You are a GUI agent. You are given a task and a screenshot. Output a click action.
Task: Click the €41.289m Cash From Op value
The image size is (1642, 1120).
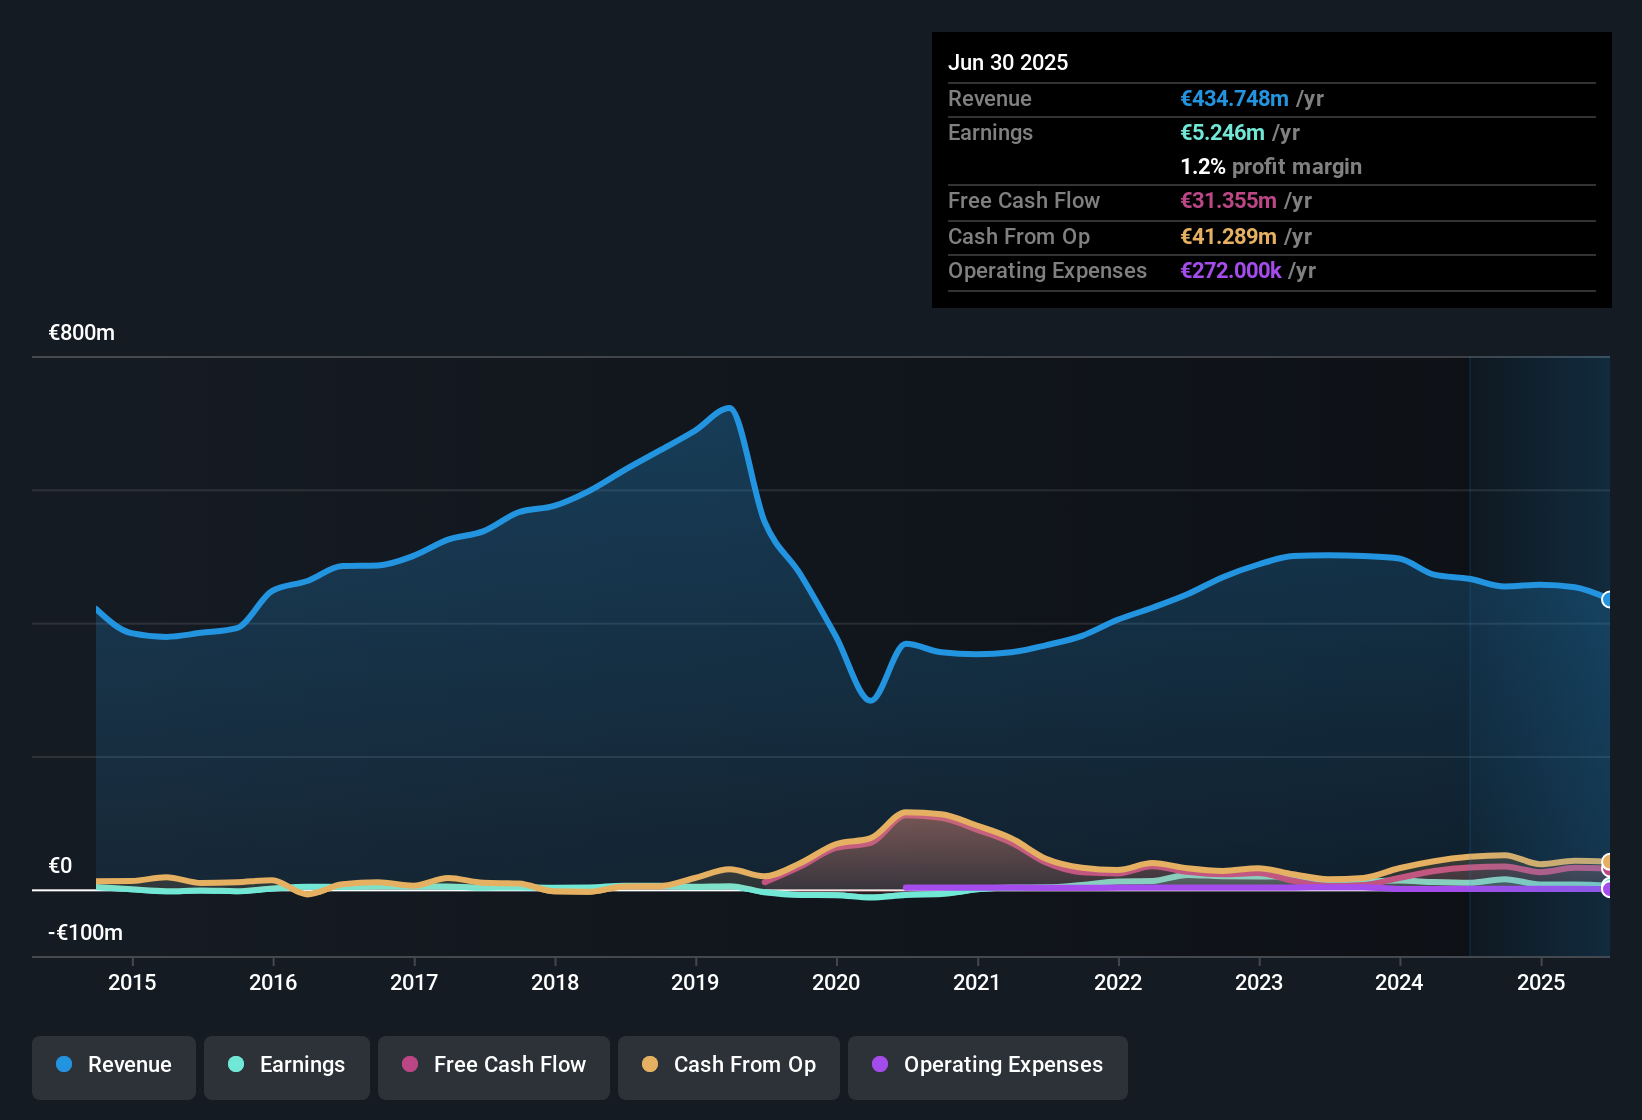[1231, 237]
